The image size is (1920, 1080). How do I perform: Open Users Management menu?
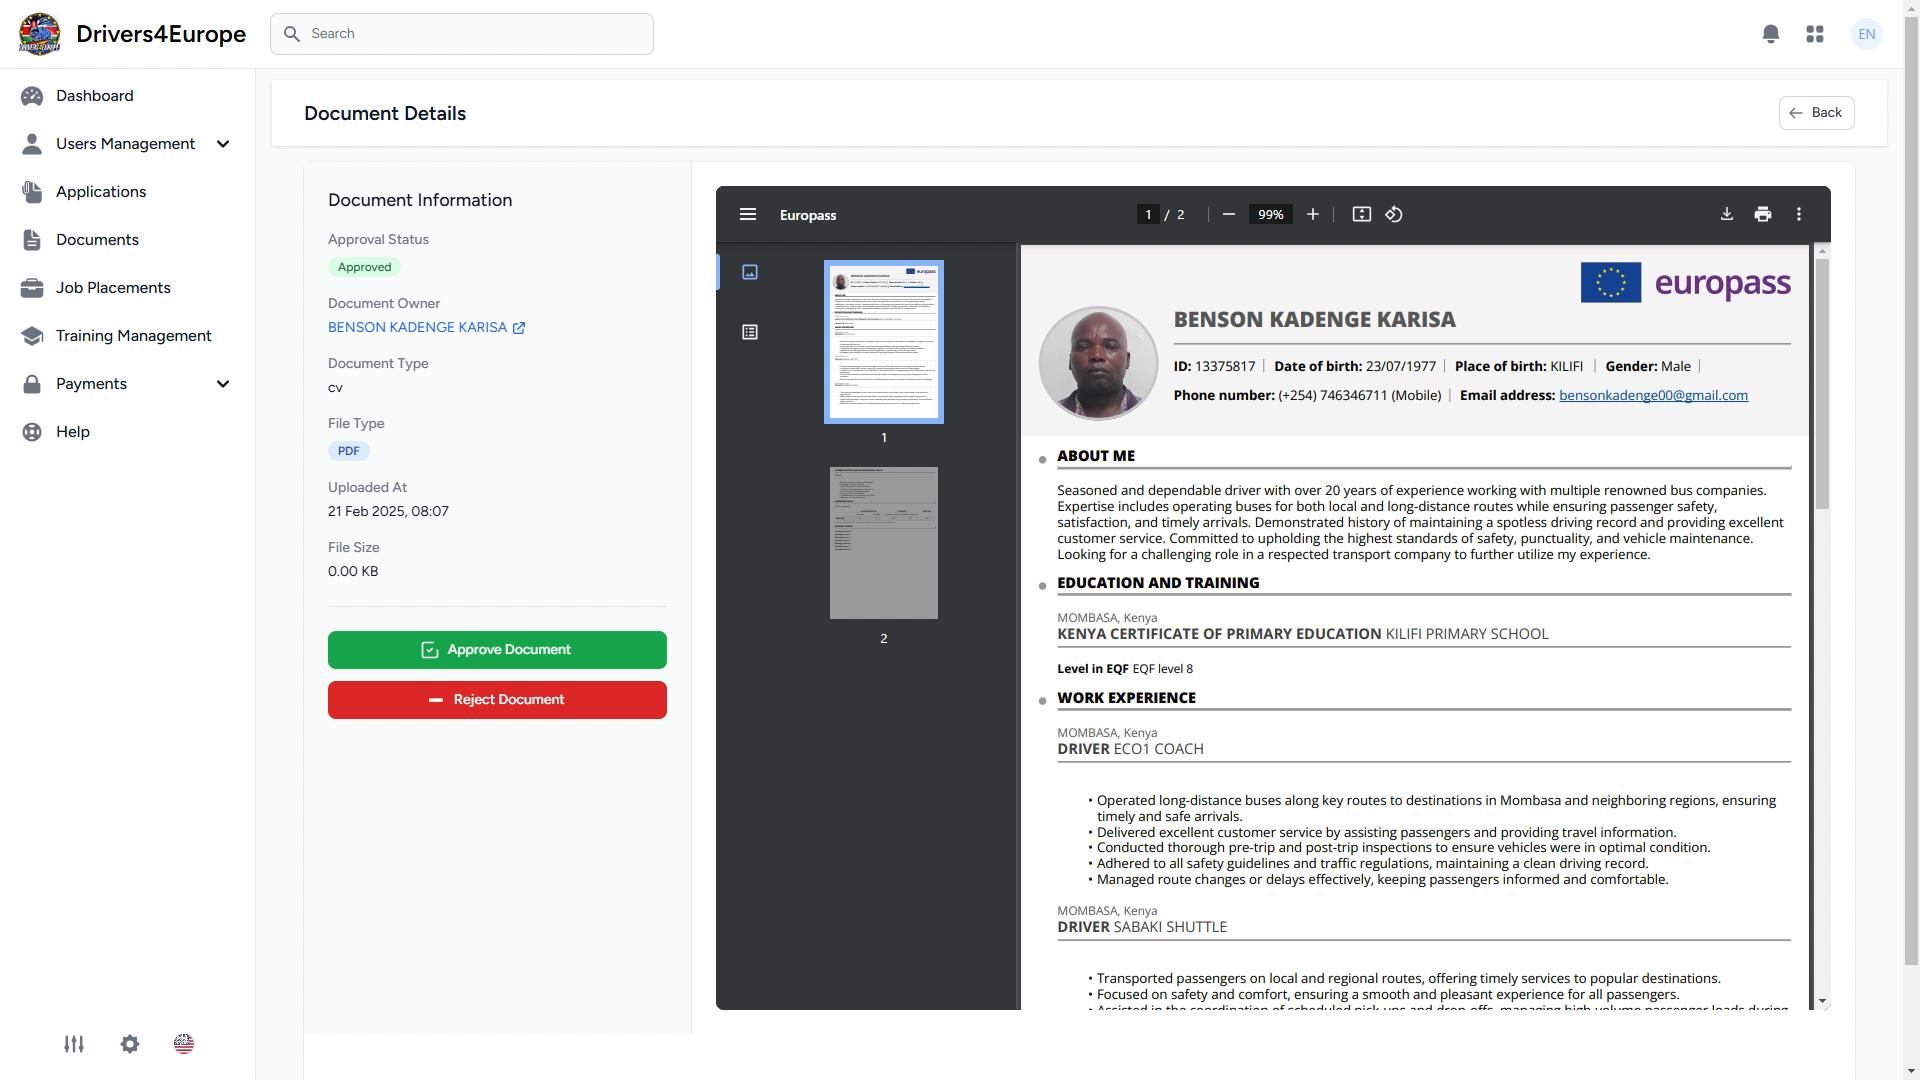127,144
